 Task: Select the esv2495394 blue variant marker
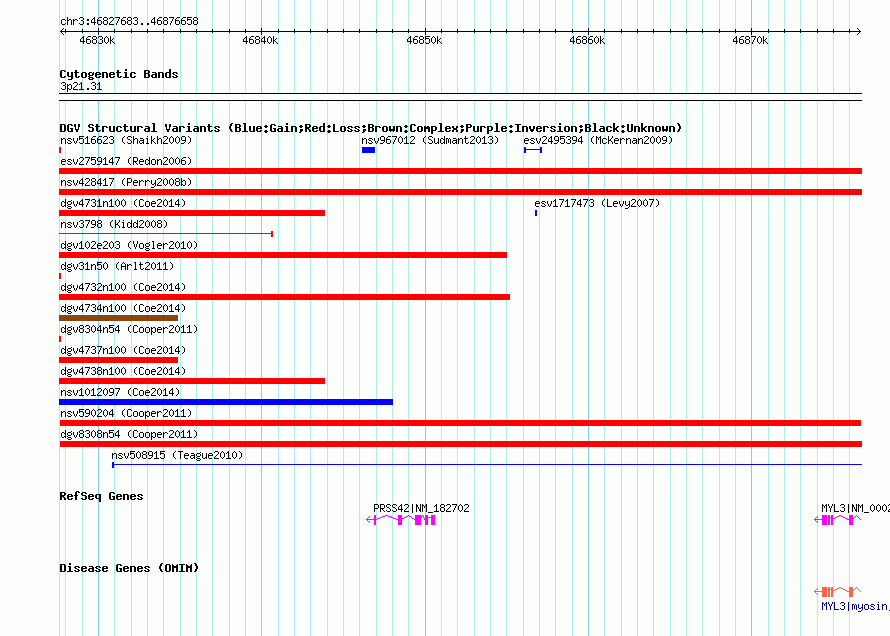(x=533, y=150)
